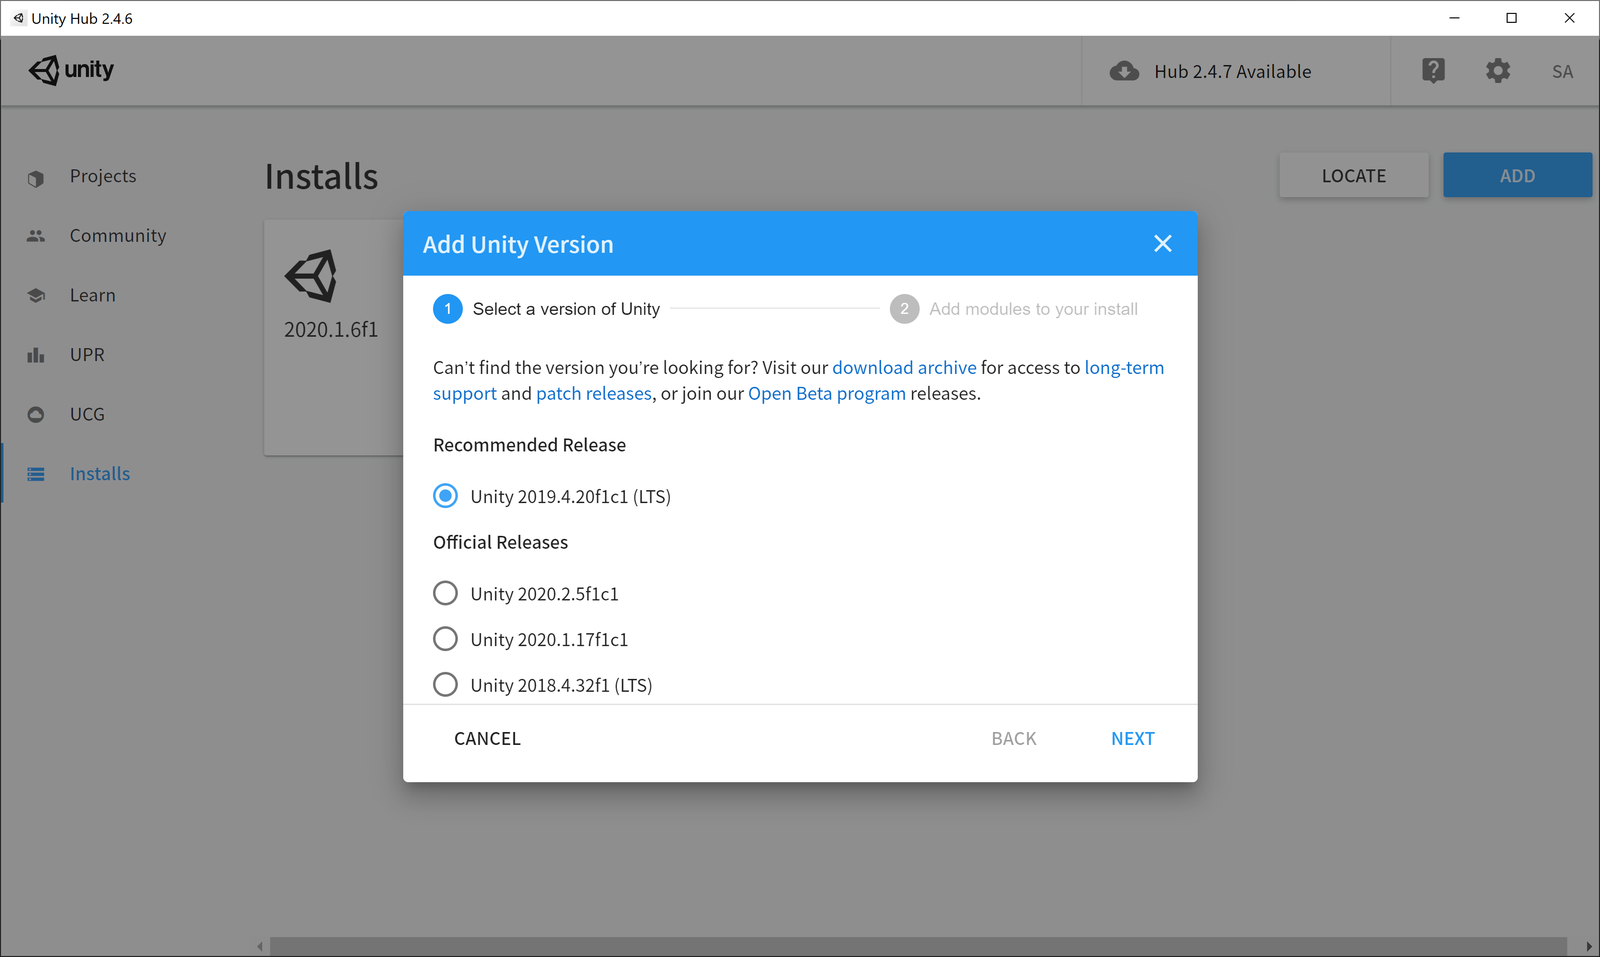
Task: Click the Community people icon
Action: (36, 236)
